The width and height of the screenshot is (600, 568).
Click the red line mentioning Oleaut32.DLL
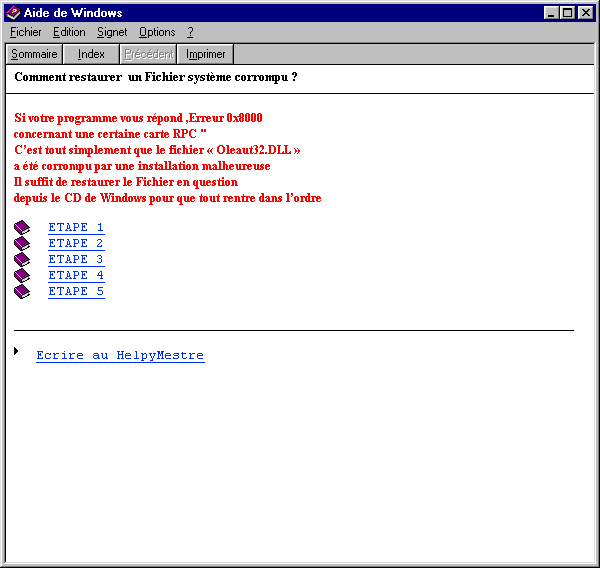point(157,150)
